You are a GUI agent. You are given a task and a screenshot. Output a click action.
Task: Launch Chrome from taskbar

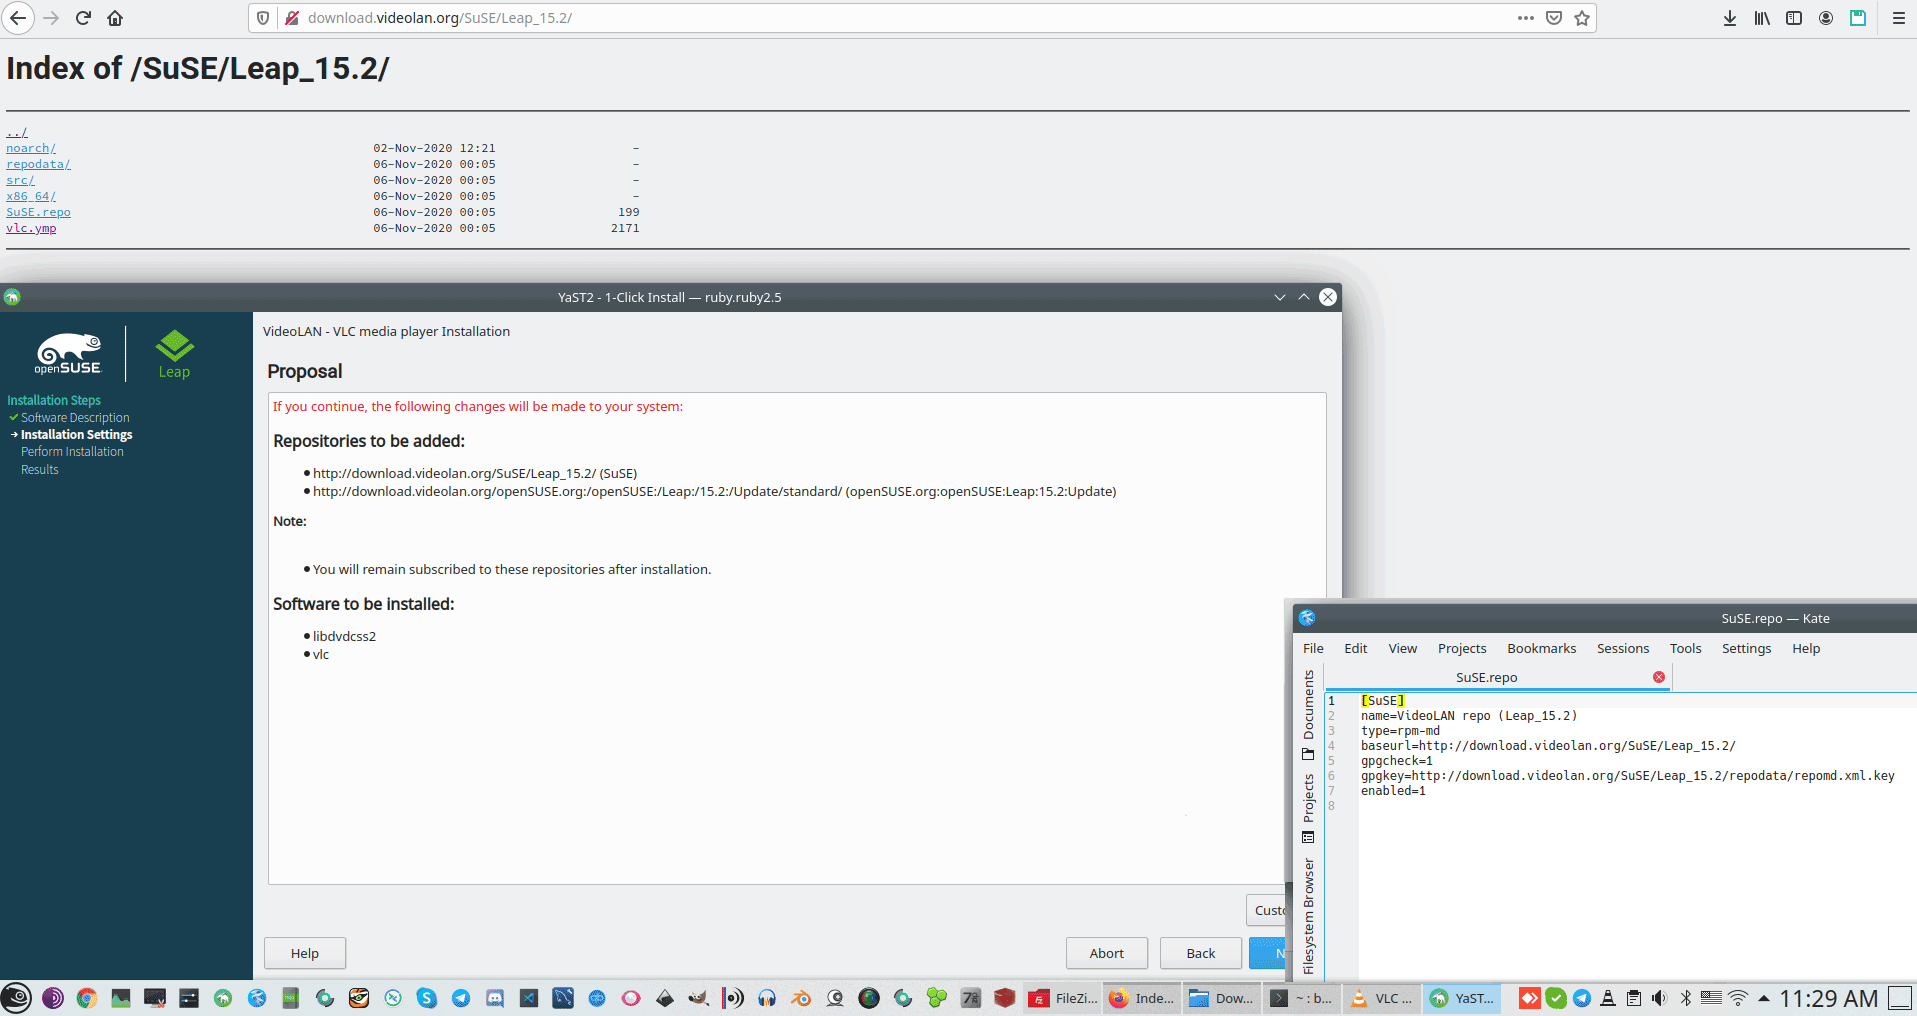pyautogui.click(x=86, y=998)
